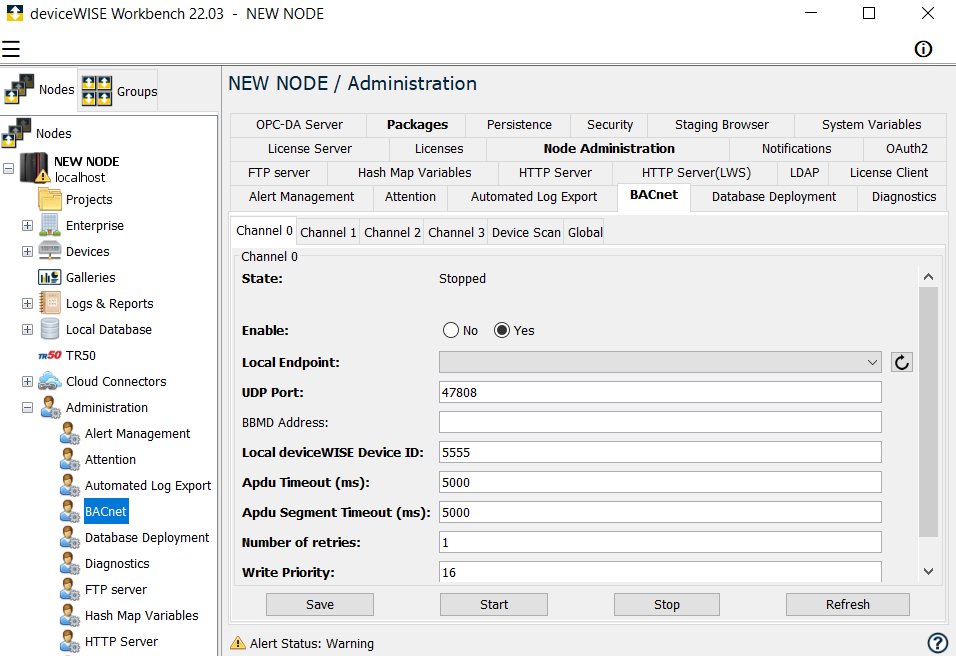Expand the Devices tree node
The image size is (956, 656).
point(27,251)
